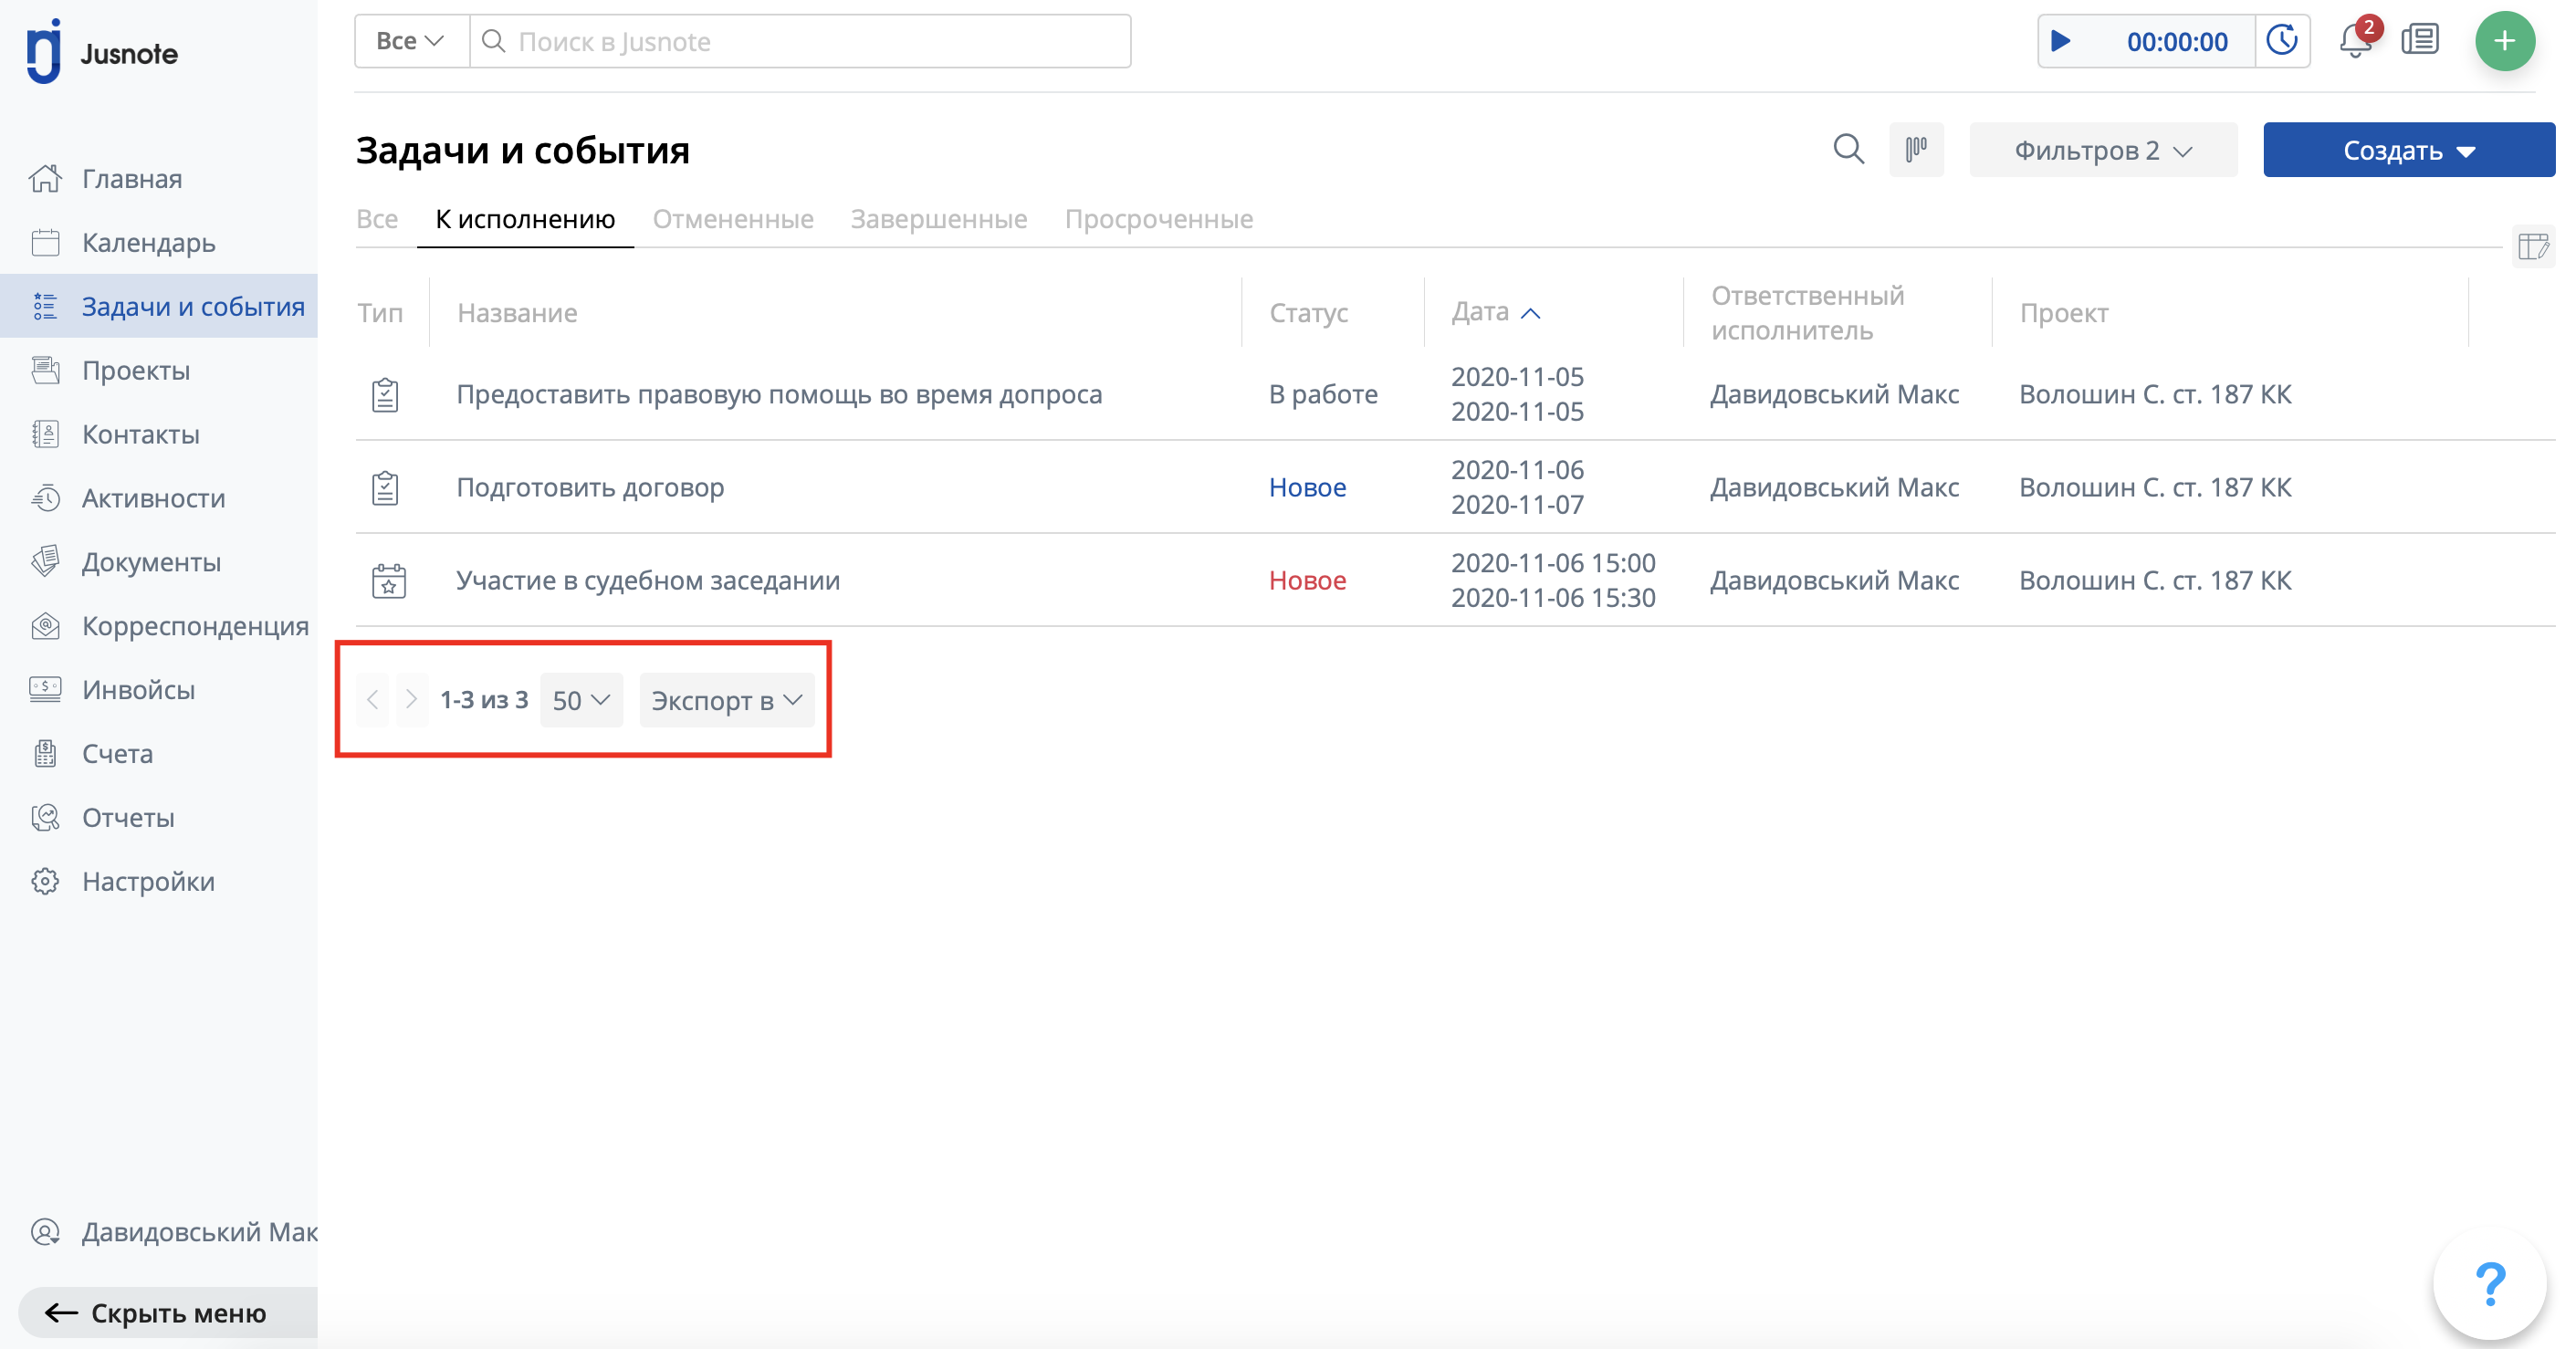
Task: Select the К исполнению tab
Action: [525, 219]
